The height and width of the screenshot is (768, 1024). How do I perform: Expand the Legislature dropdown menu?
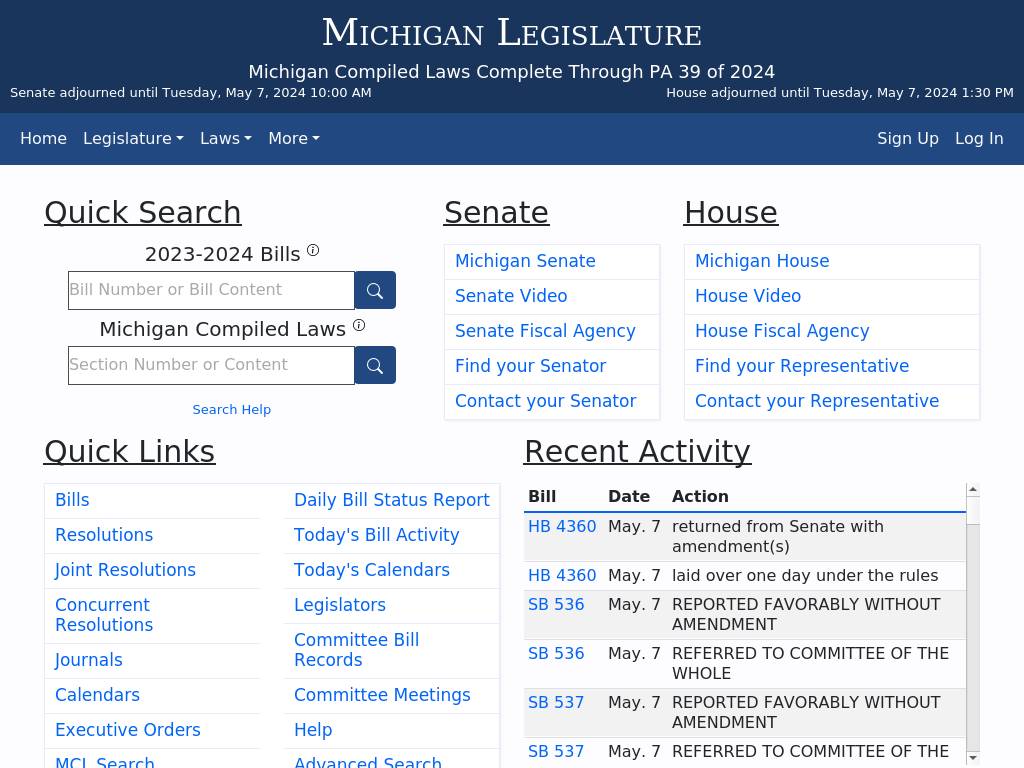point(133,139)
